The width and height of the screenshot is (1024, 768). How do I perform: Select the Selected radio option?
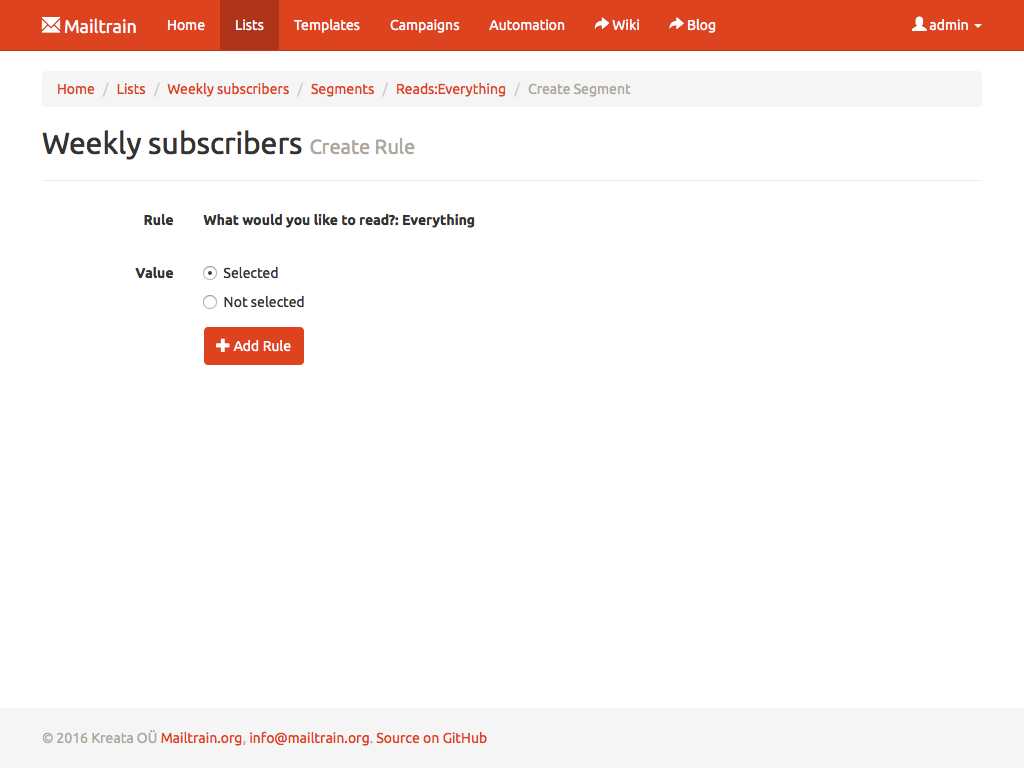click(210, 272)
